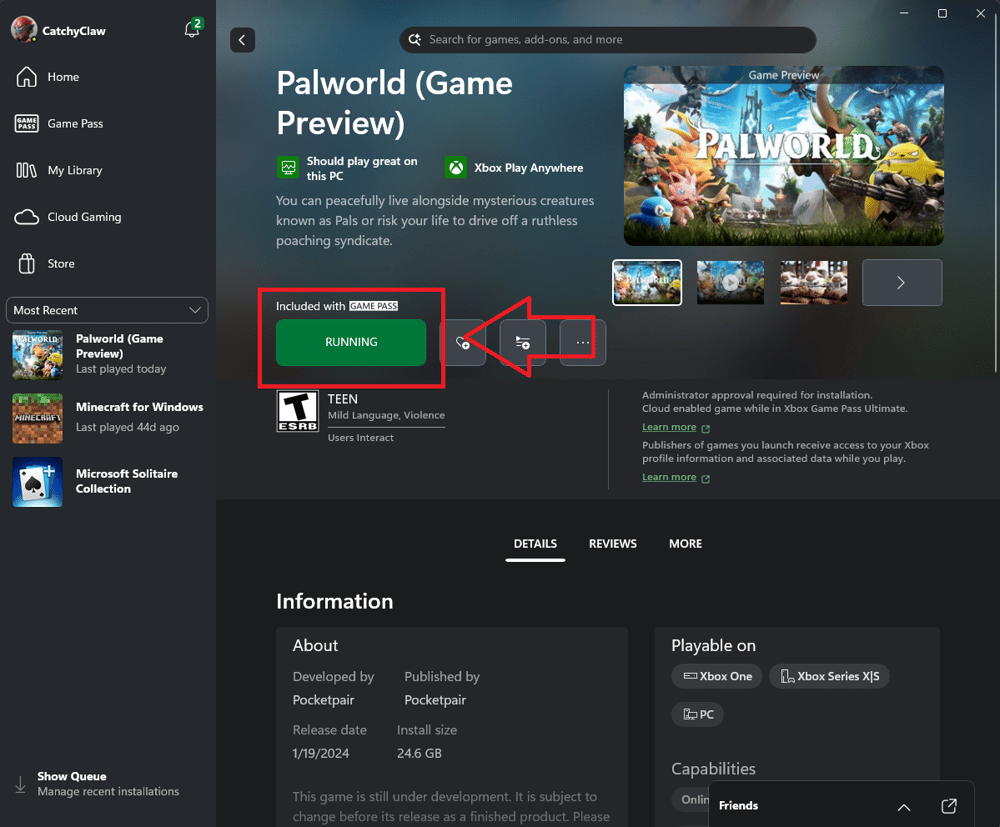Open Game Pass in the sidebar

pyautogui.click(x=75, y=124)
